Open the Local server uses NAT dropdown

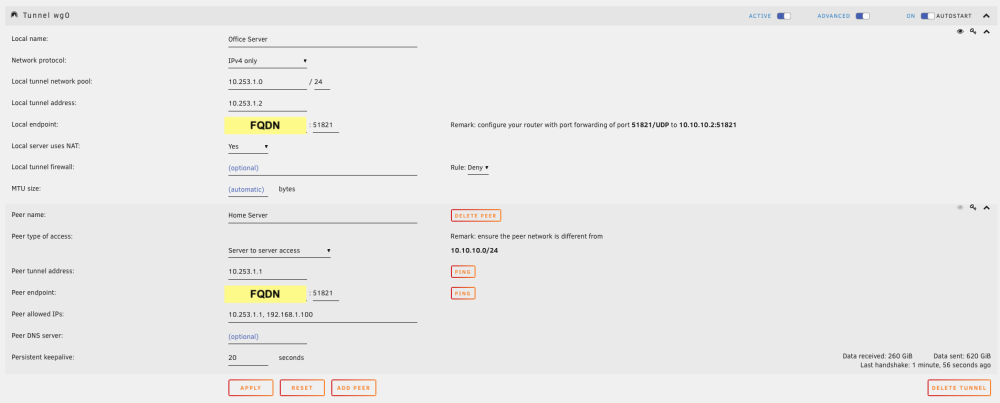(x=248, y=147)
